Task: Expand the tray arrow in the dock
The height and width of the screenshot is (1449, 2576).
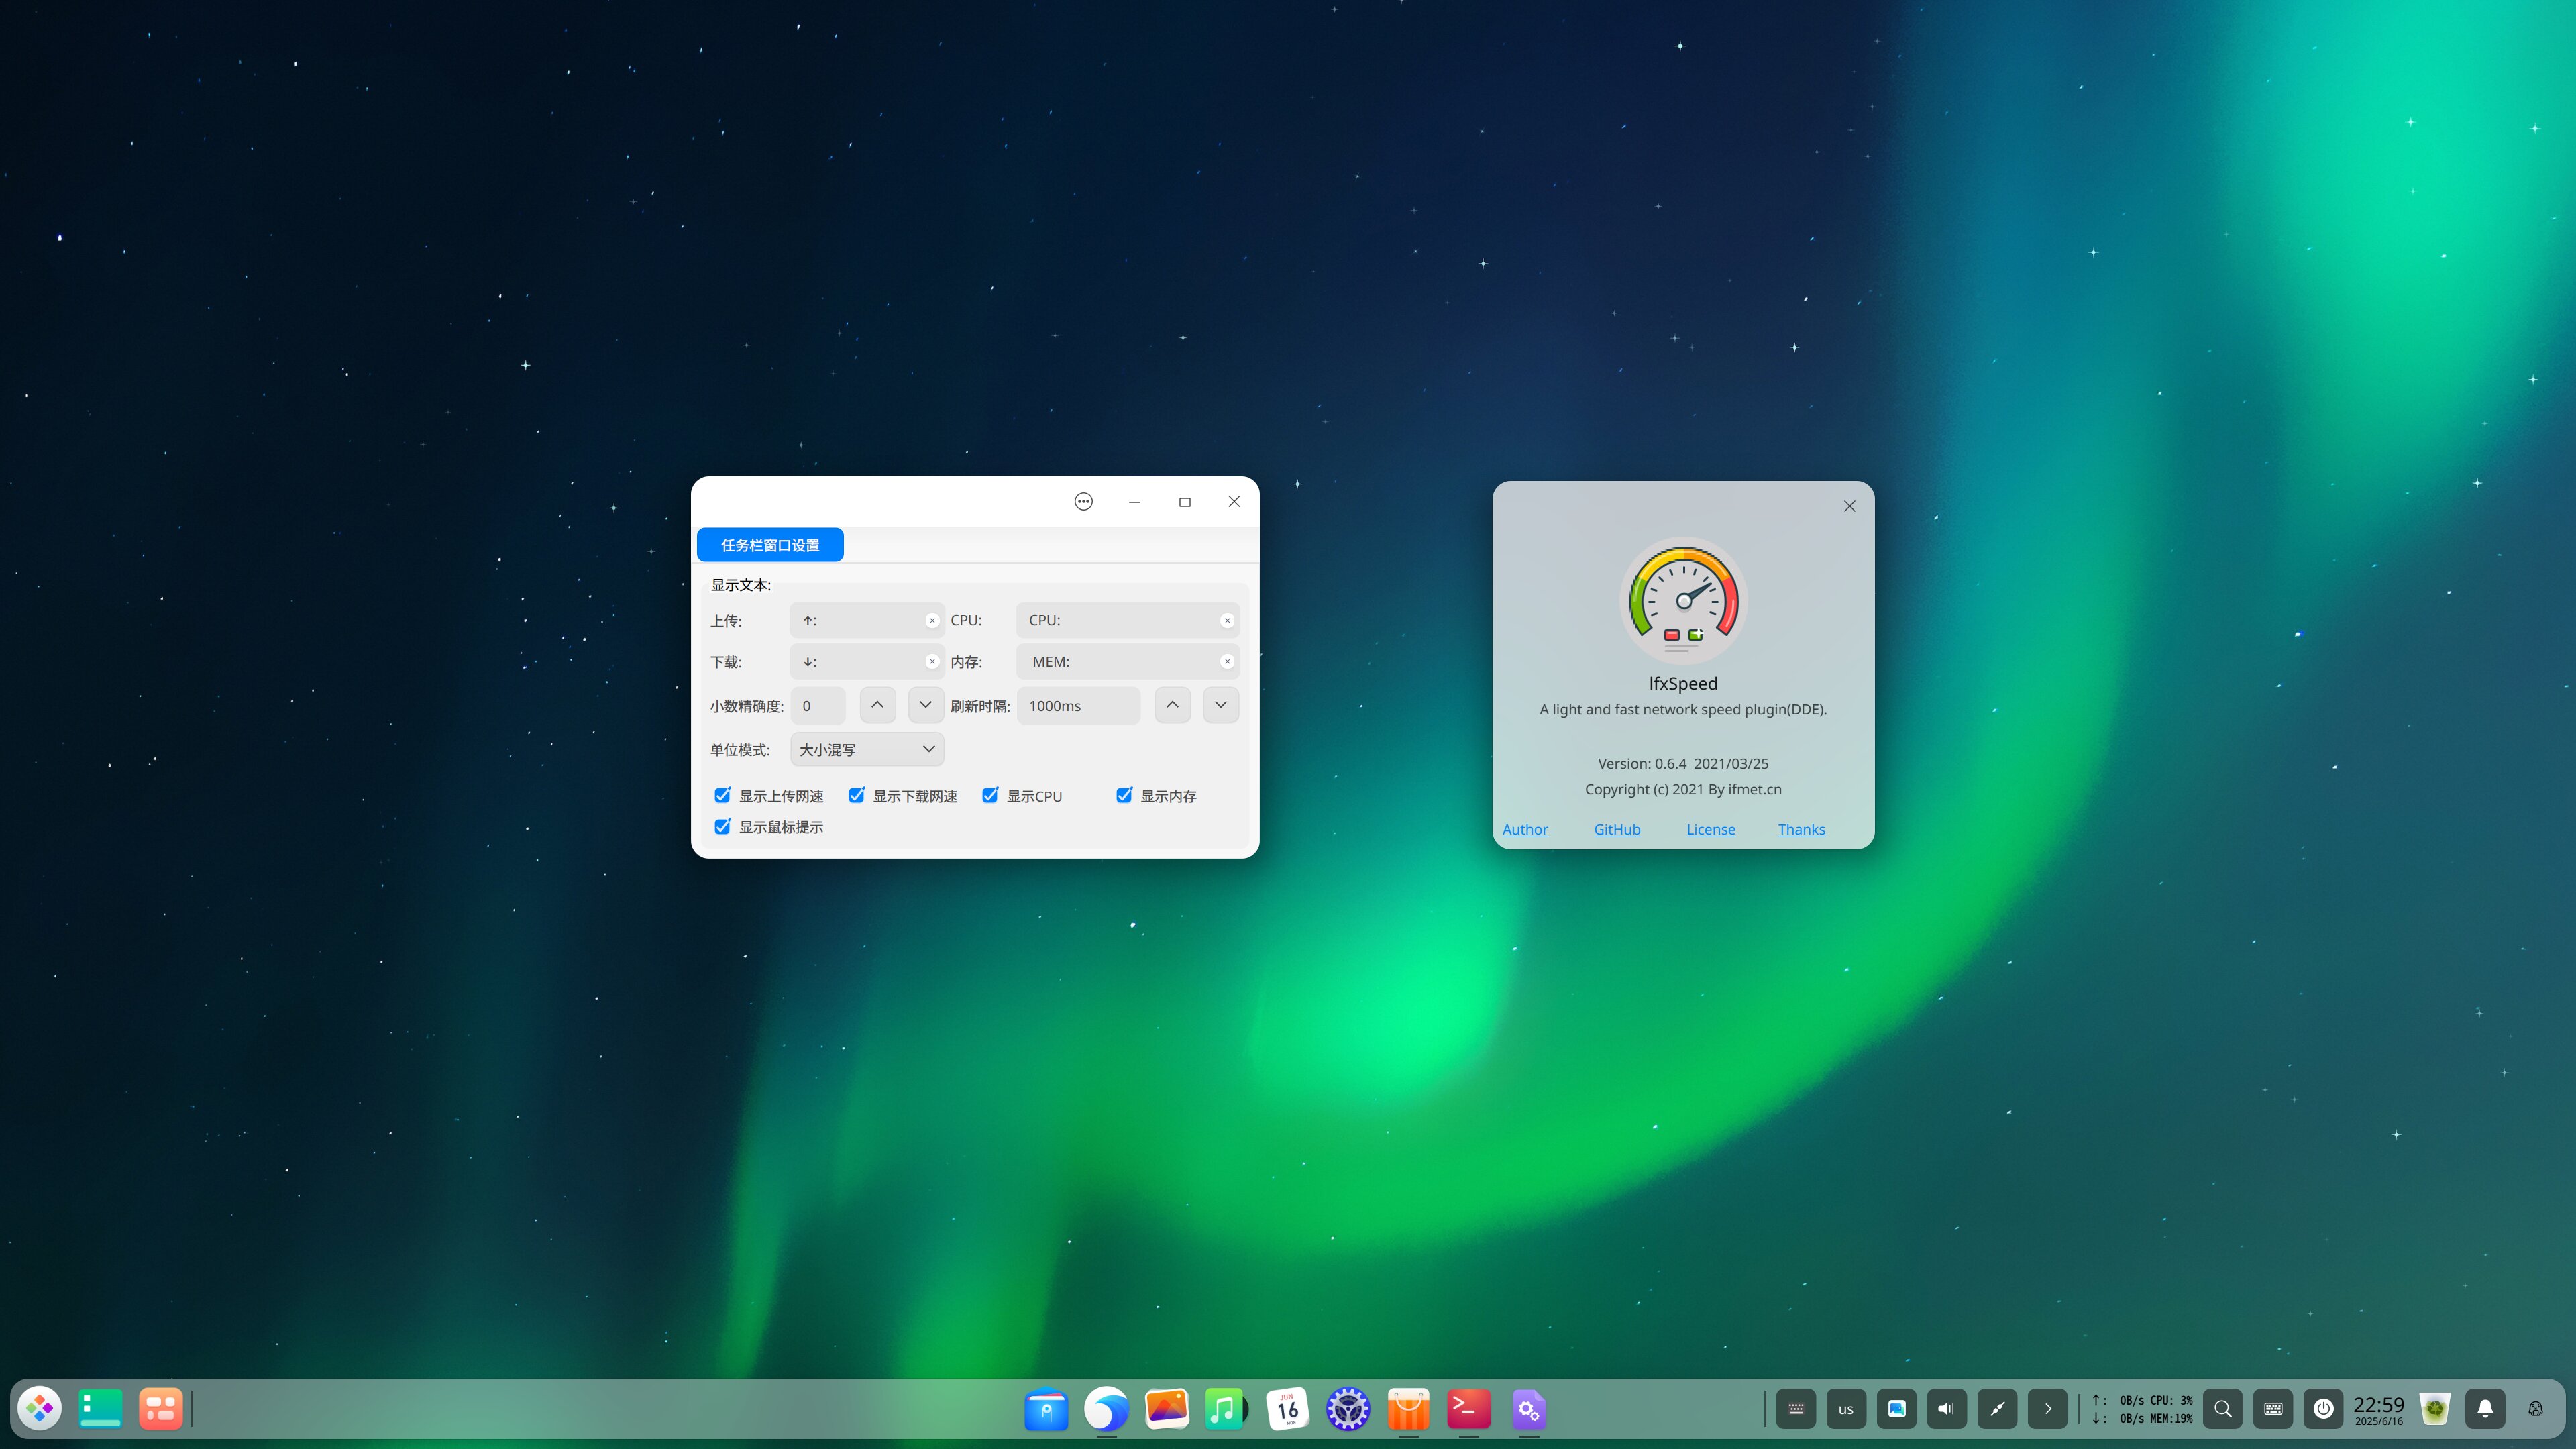Action: (x=2047, y=1409)
